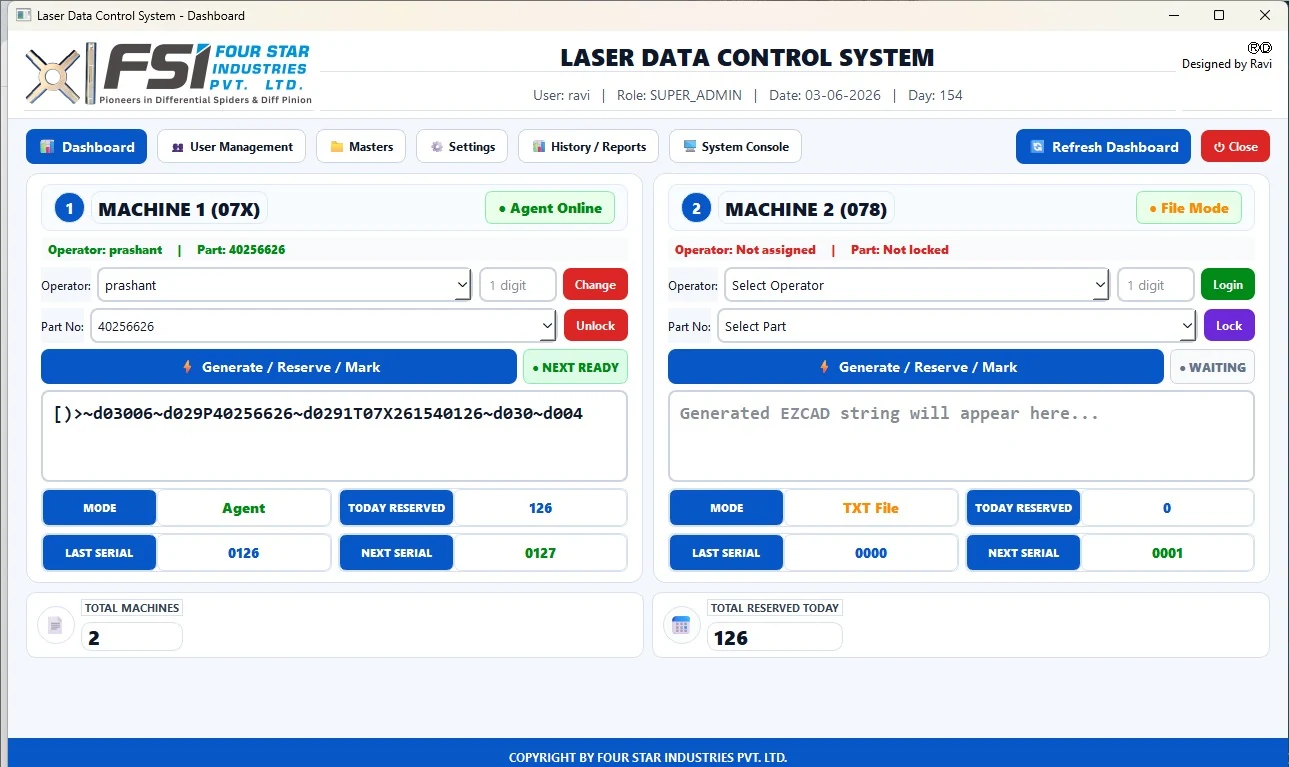Unlock the part on Machine 1
1289x767 pixels.
pyautogui.click(x=595, y=326)
